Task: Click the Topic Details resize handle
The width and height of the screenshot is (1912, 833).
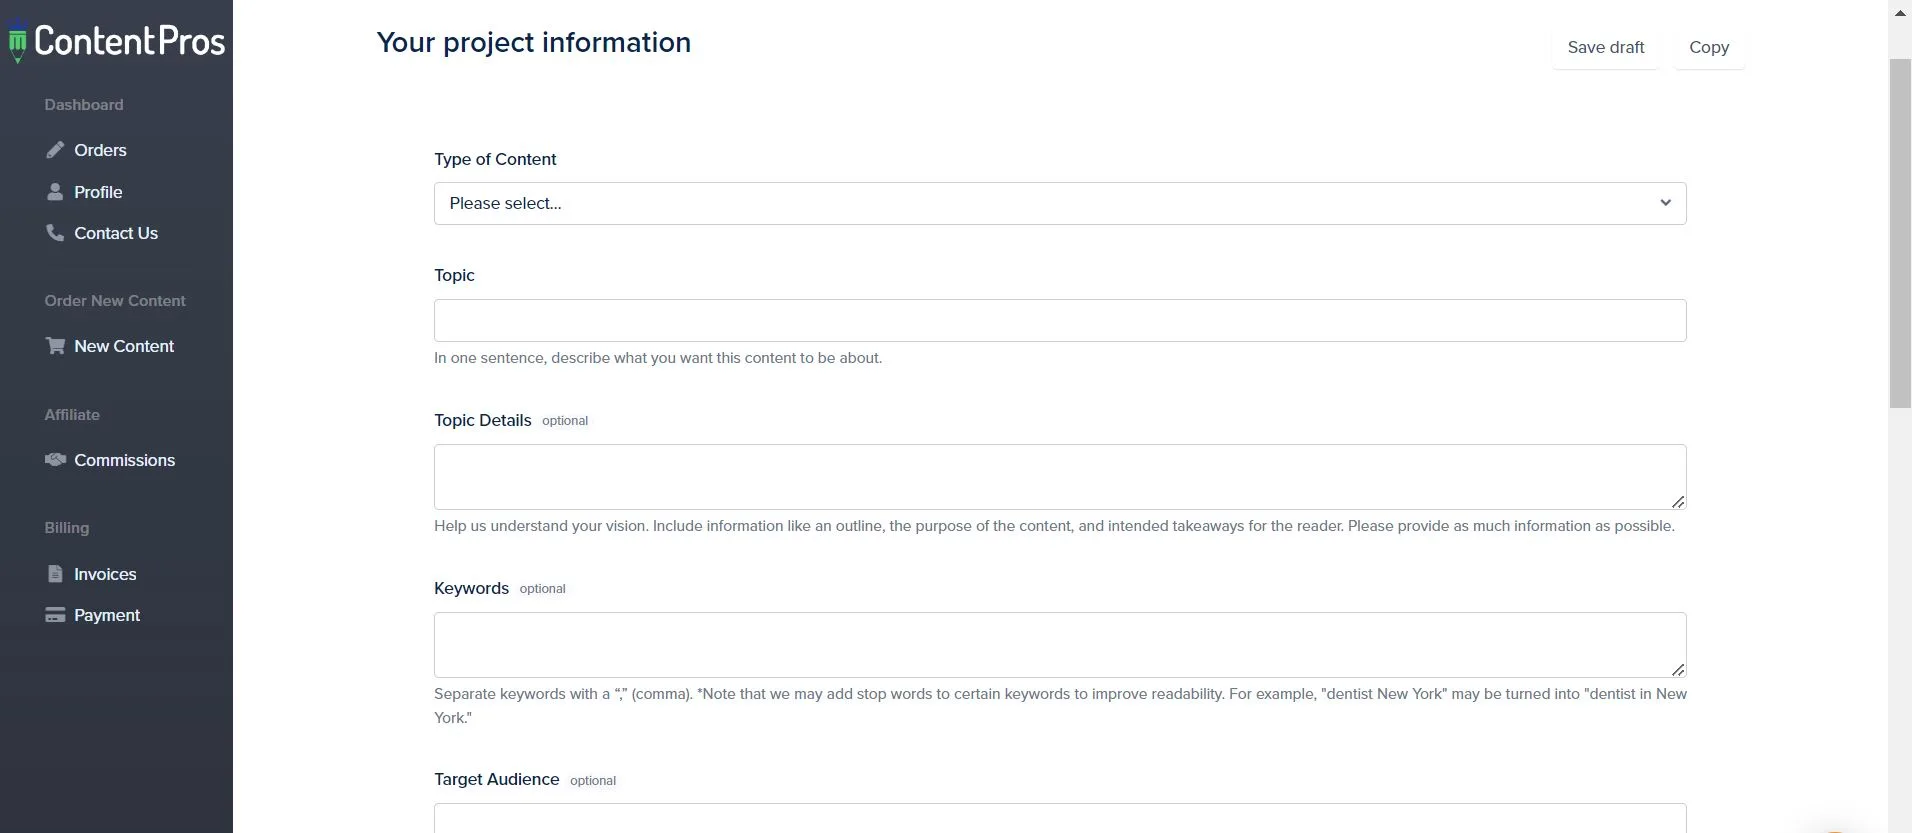Action: point(1677,501)
